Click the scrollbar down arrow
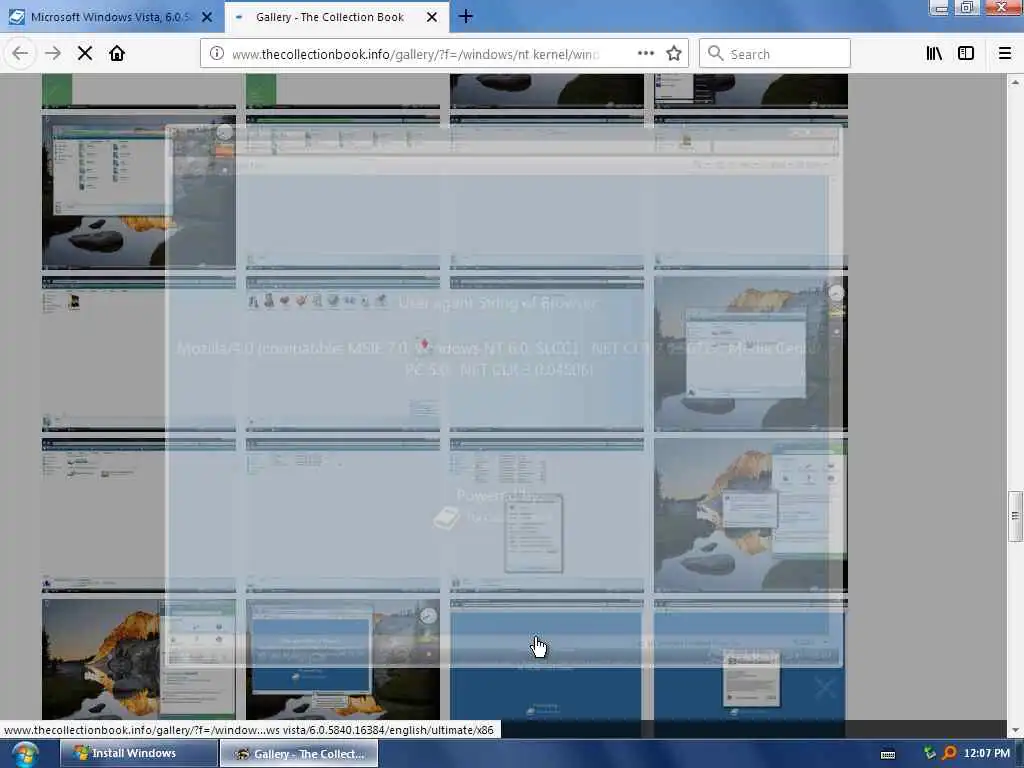The width and height of the screenshot is (1024, 768). 1015,730
